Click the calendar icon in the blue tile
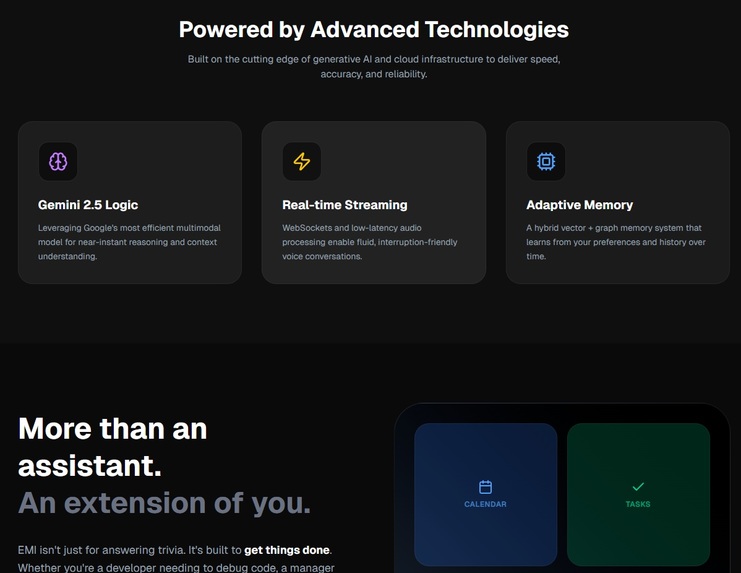741x573 pixels. click(485, 487)
